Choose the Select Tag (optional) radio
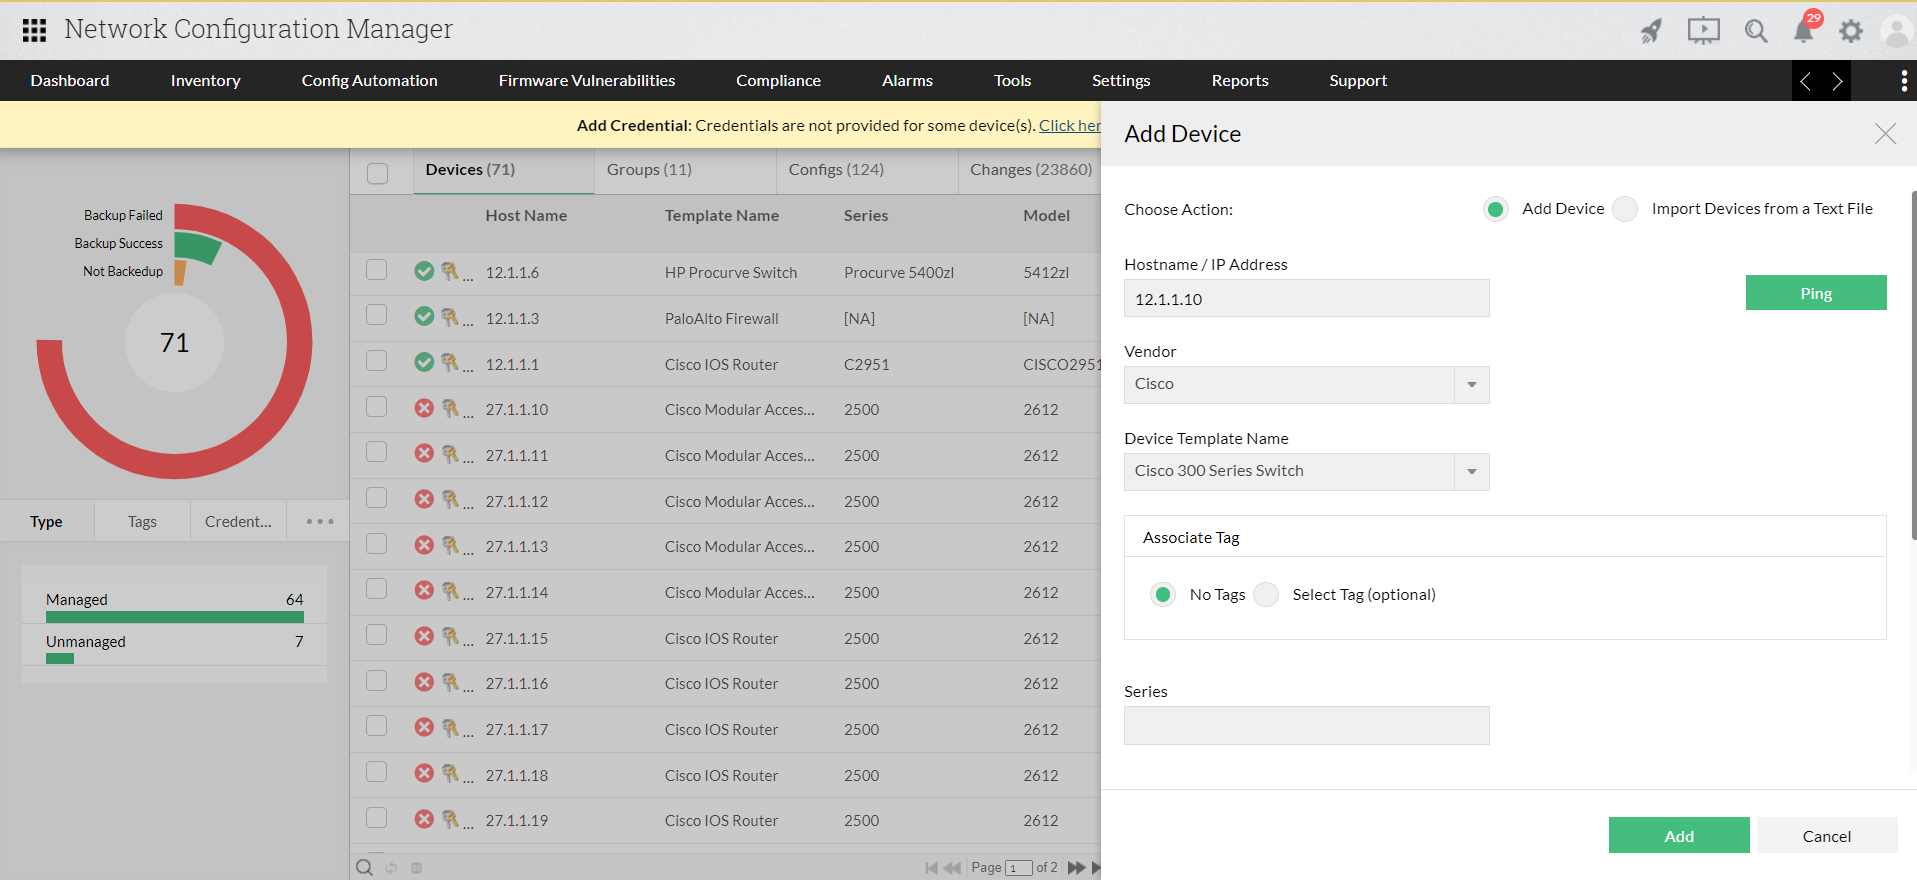1917x880 pixels. [x=1266, y=595]
